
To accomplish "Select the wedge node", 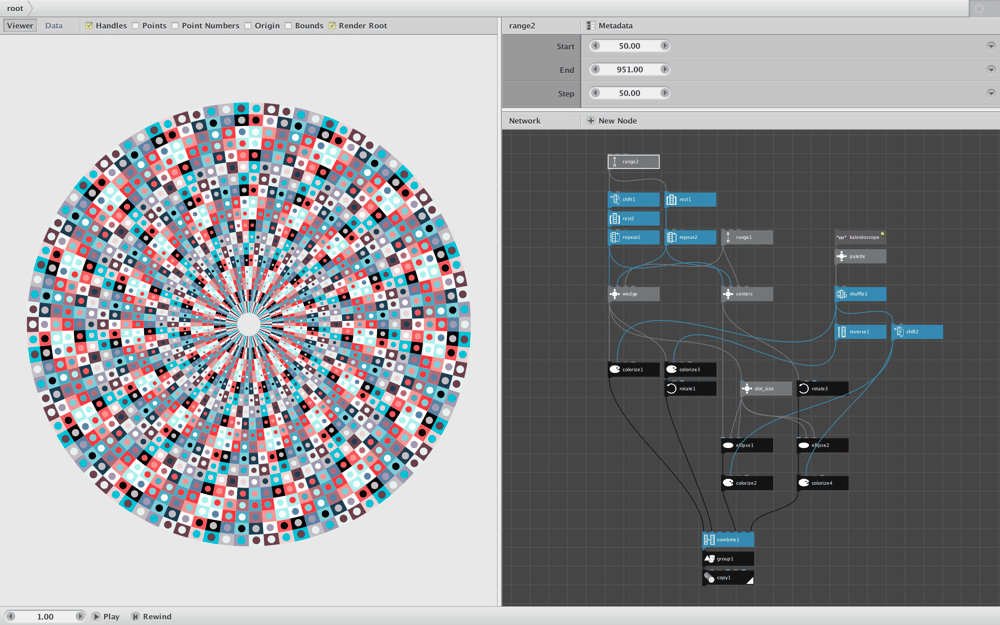I will pos(633,294).
